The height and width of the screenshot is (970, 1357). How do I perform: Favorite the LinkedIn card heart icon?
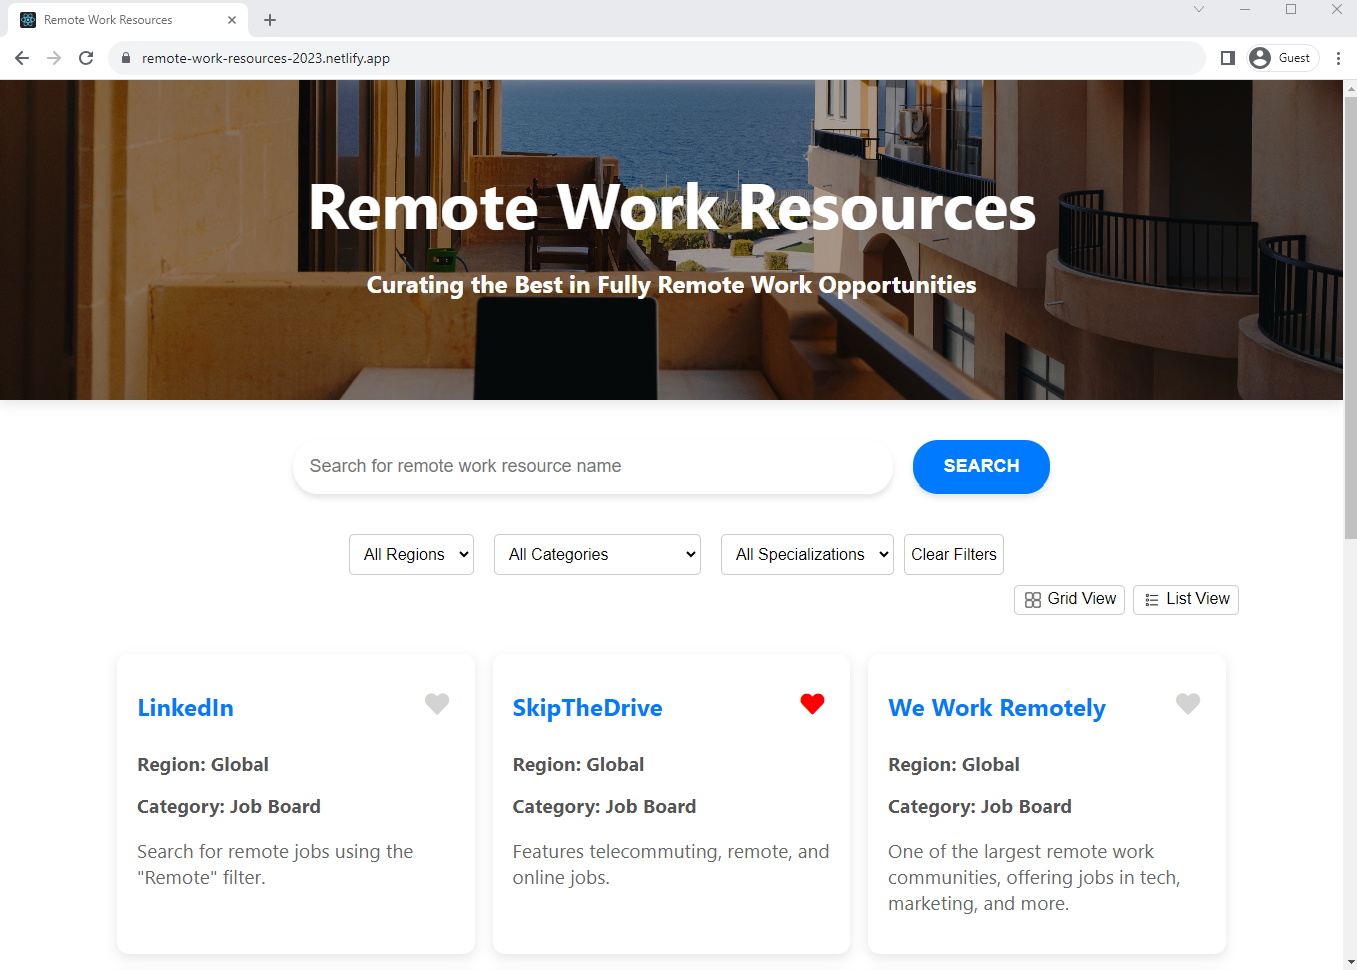(437, 704)
